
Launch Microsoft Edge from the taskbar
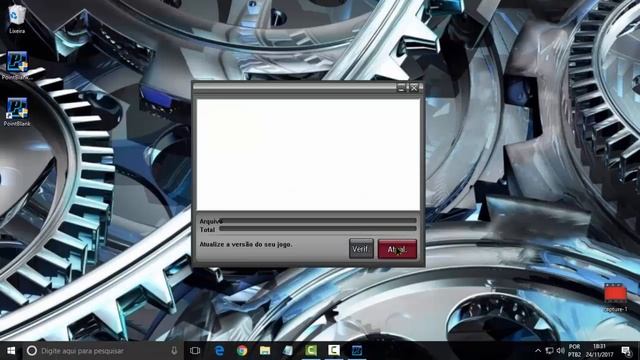tap(219, 351)
